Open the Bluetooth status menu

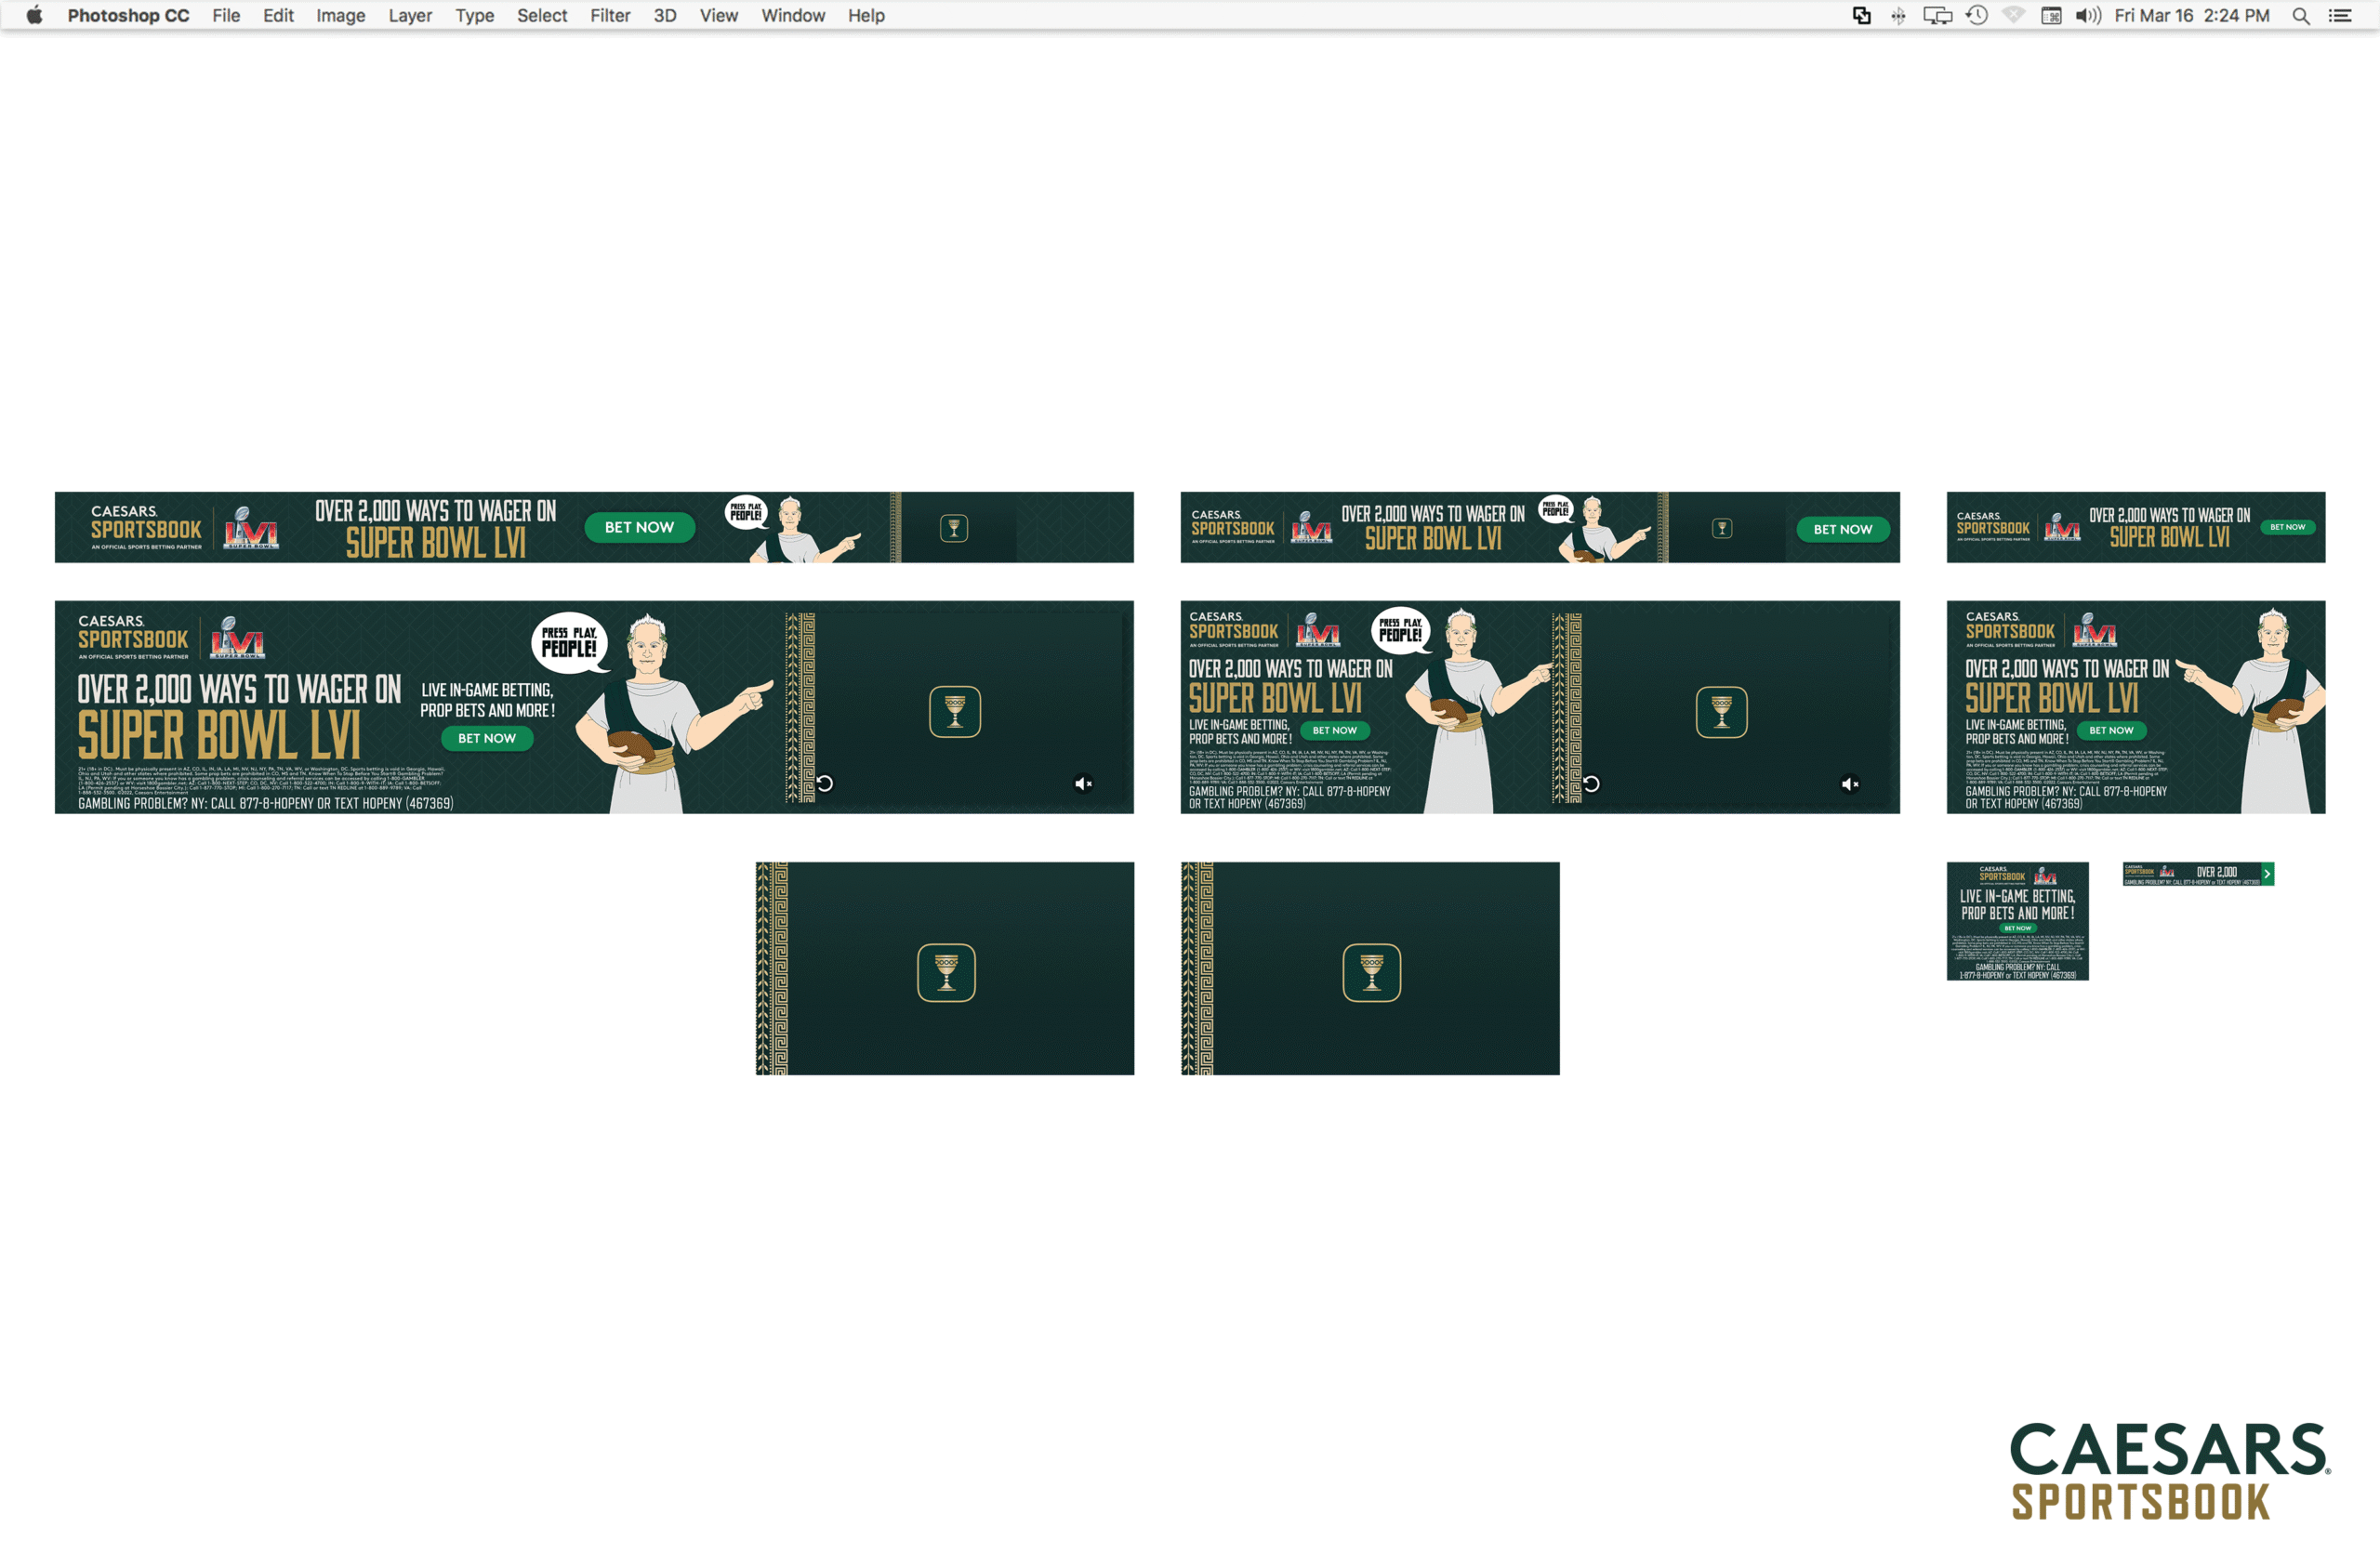pos(1898,15)
